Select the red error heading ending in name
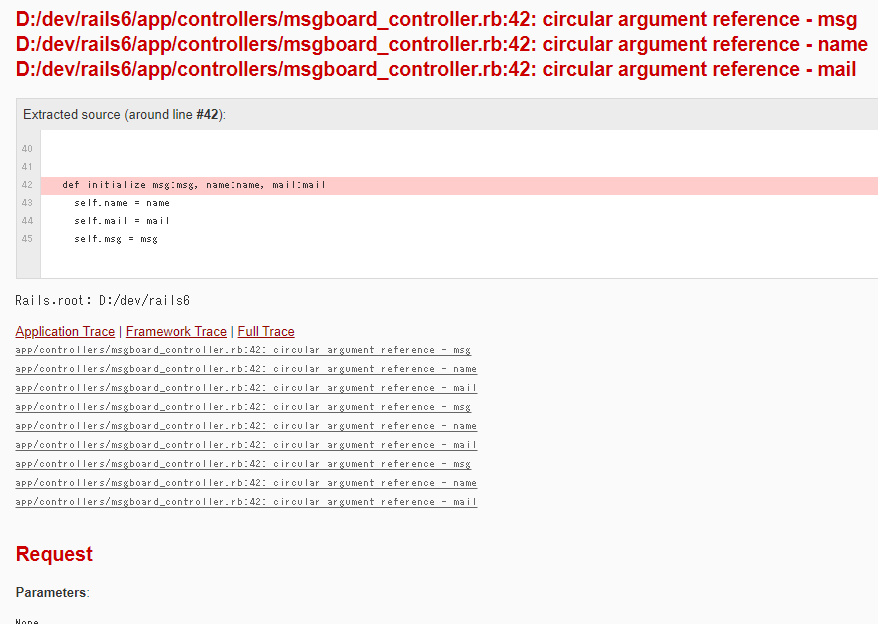The image size is (878, 624). click(x=441, y=44)
